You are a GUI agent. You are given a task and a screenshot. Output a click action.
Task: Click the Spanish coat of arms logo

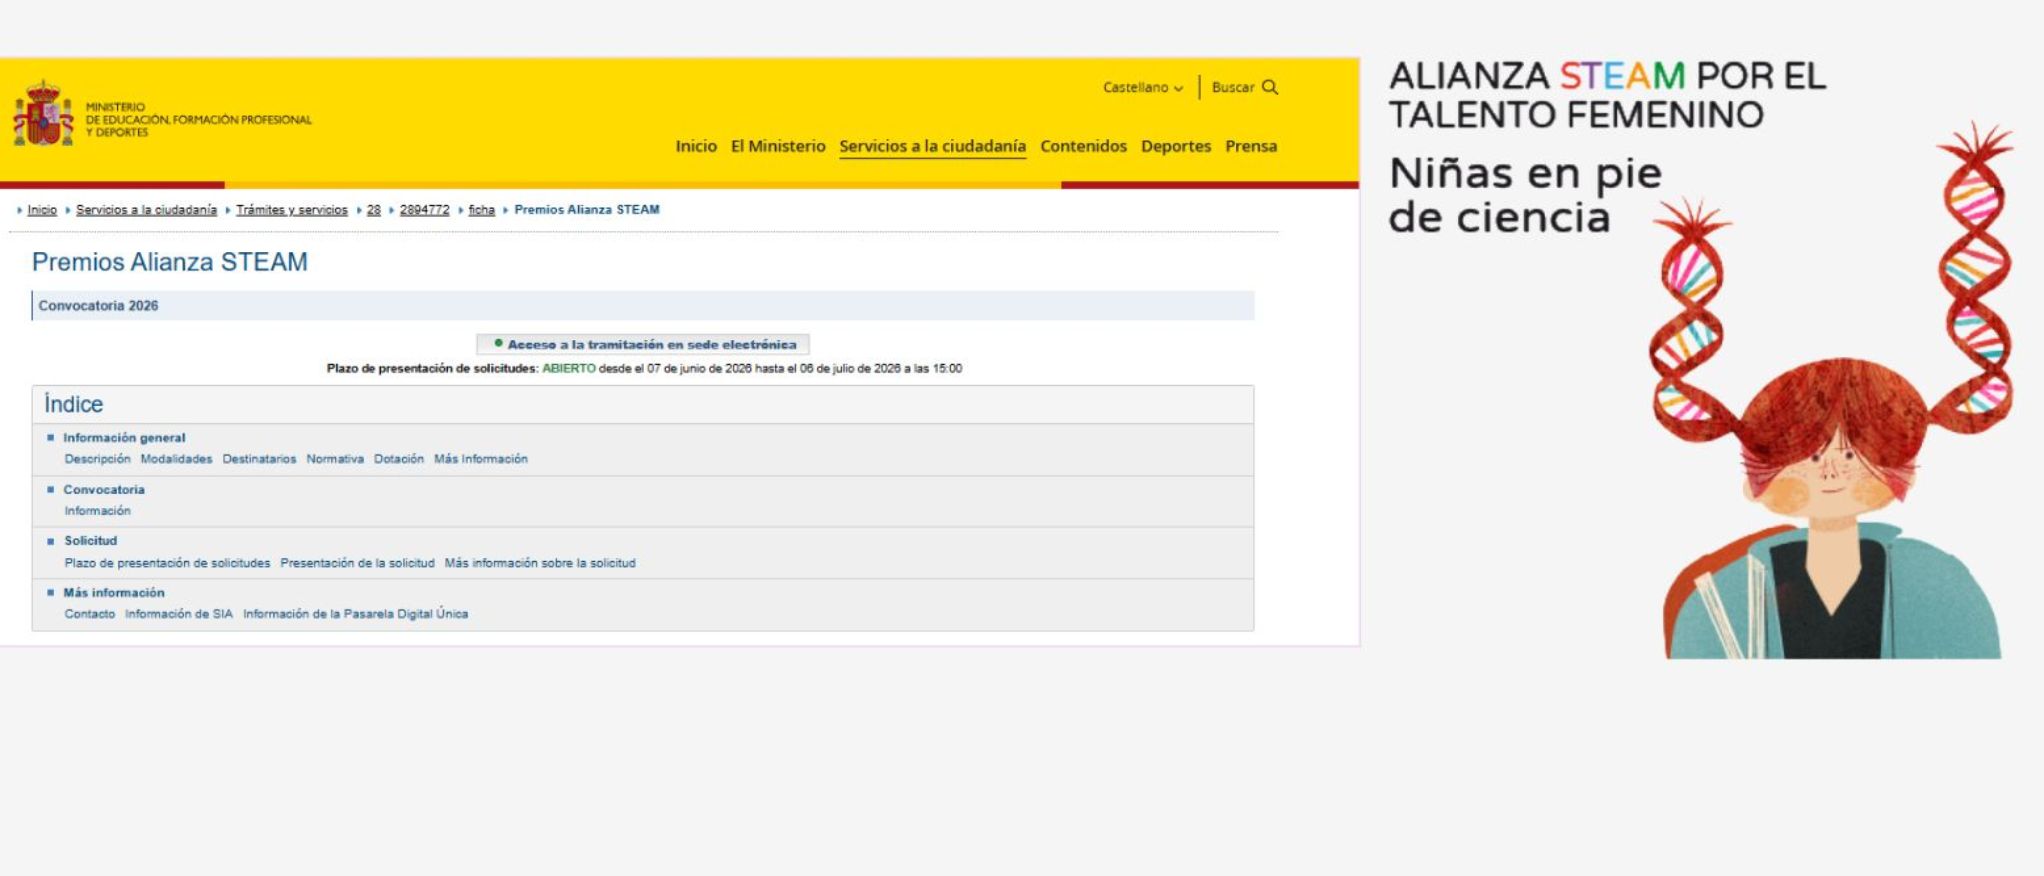click(x=43, y=115)
